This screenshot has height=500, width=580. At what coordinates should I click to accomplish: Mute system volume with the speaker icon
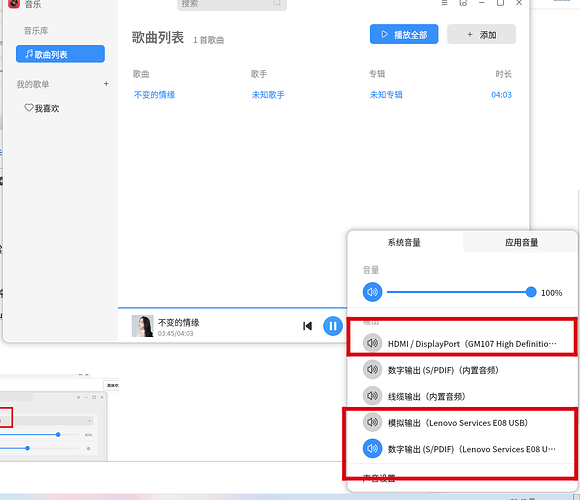pos(372,292)
